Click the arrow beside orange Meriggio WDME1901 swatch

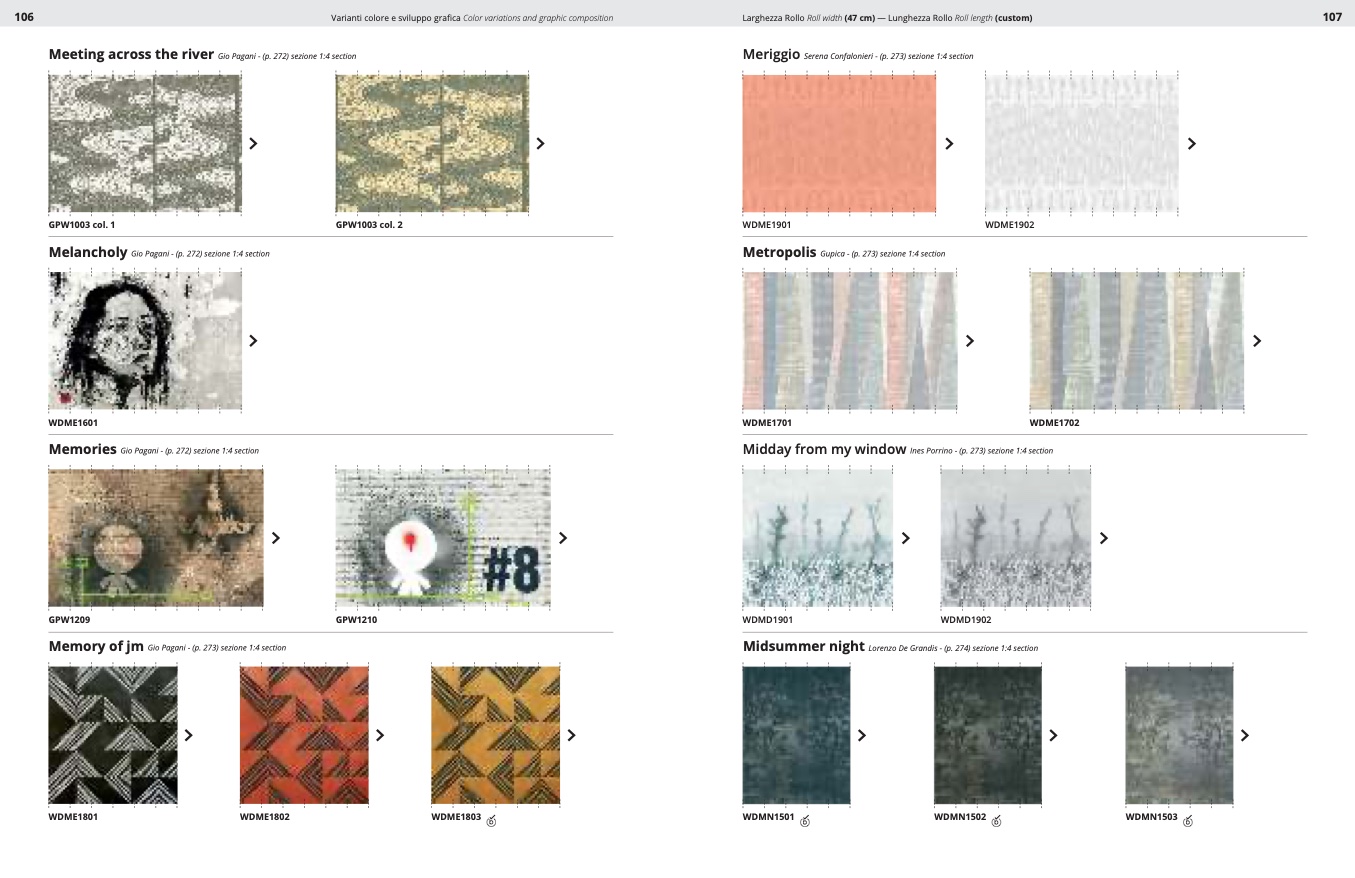click(949, 144)
